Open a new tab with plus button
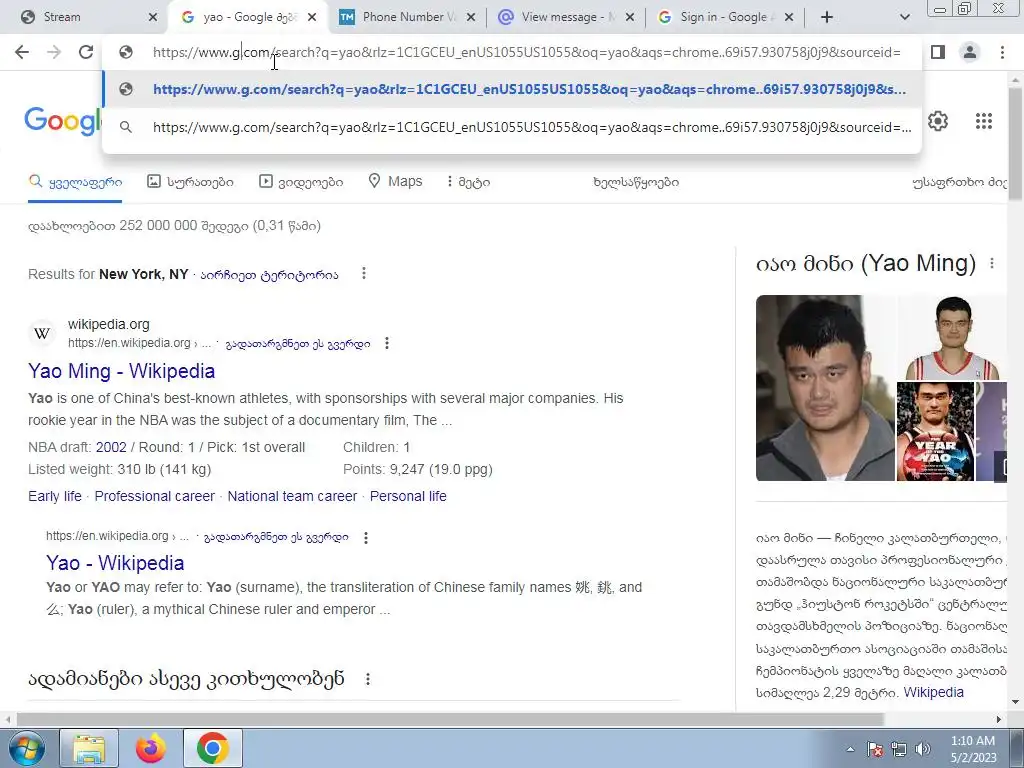1024x768 pixels. [x=827, y=17]
